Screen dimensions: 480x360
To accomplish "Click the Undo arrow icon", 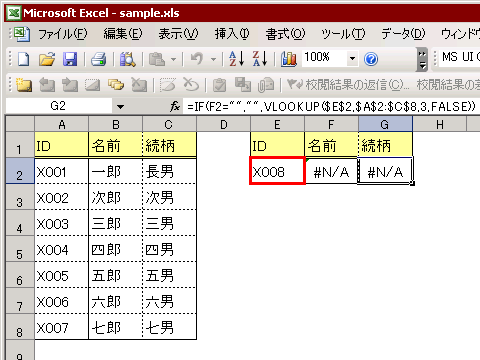I will tap(197, 59).
